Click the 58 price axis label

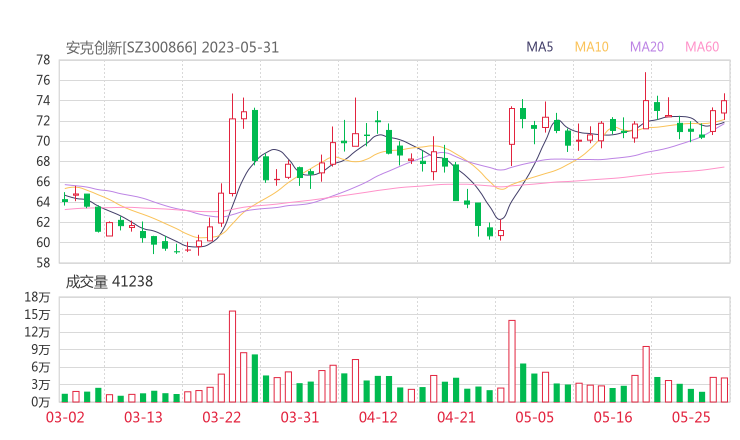click(x=43, y=263)
